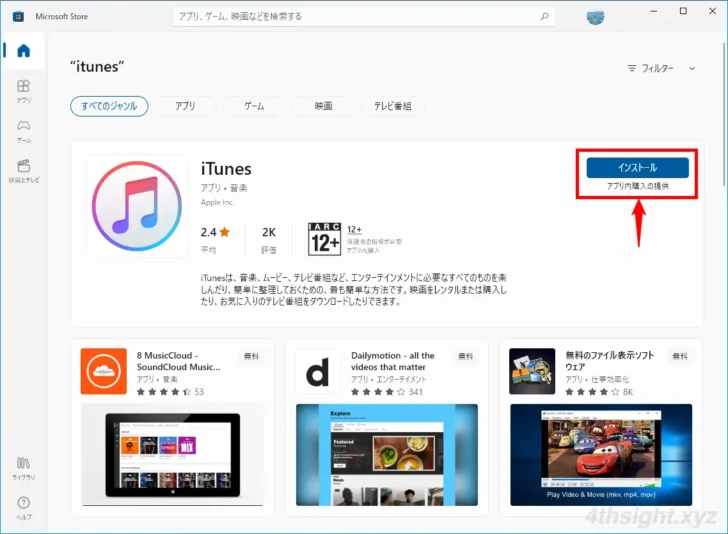This screenshot has width=728, height=534.
Task: Click the Cars video player screenshot thumbnail
Action: pos(601,455)
